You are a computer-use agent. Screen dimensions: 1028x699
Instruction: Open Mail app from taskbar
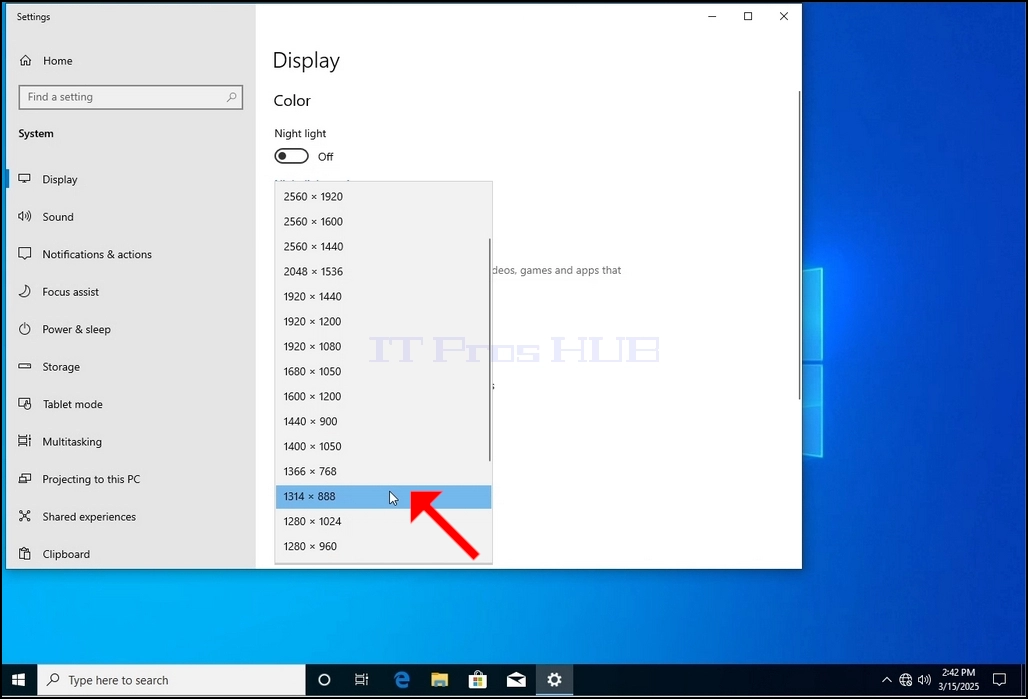pyautogui.click(x=516, y=680)
